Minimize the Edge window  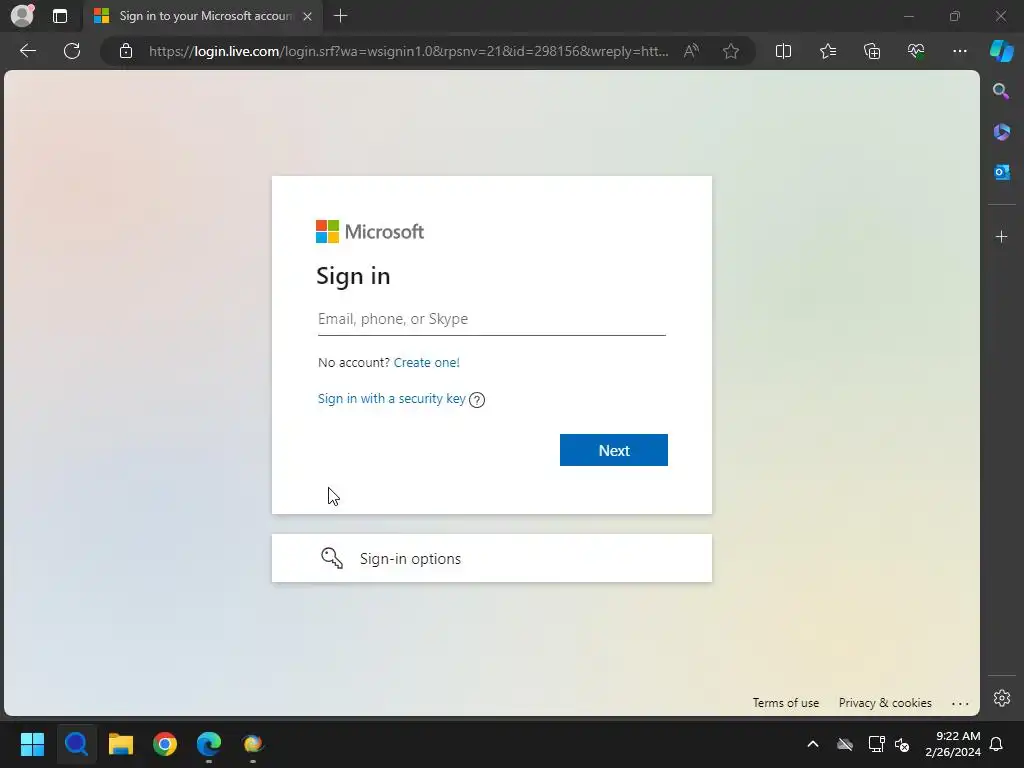(908, 16)
